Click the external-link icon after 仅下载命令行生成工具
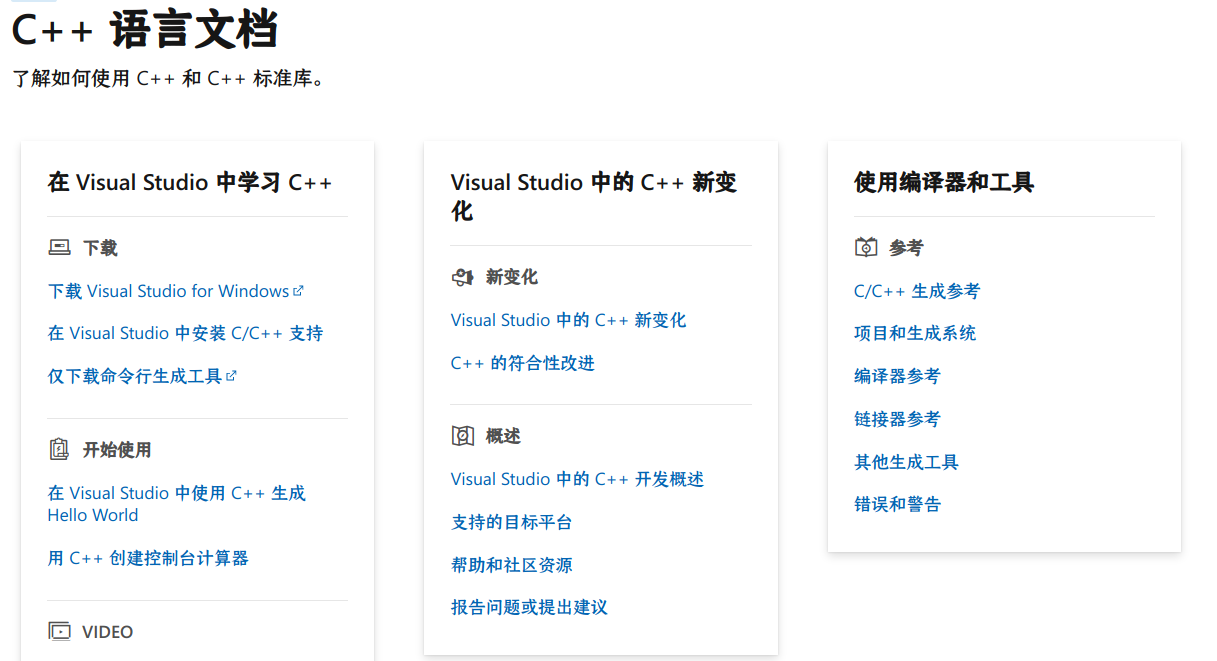Image resolution: width=1217 pixels, height=661 pixels. point(231,376)
